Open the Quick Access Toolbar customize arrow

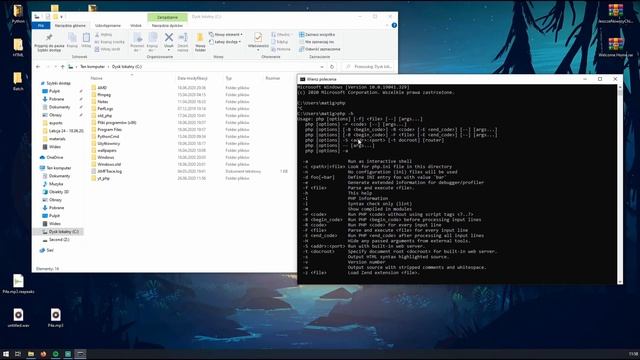pos(62,17)
